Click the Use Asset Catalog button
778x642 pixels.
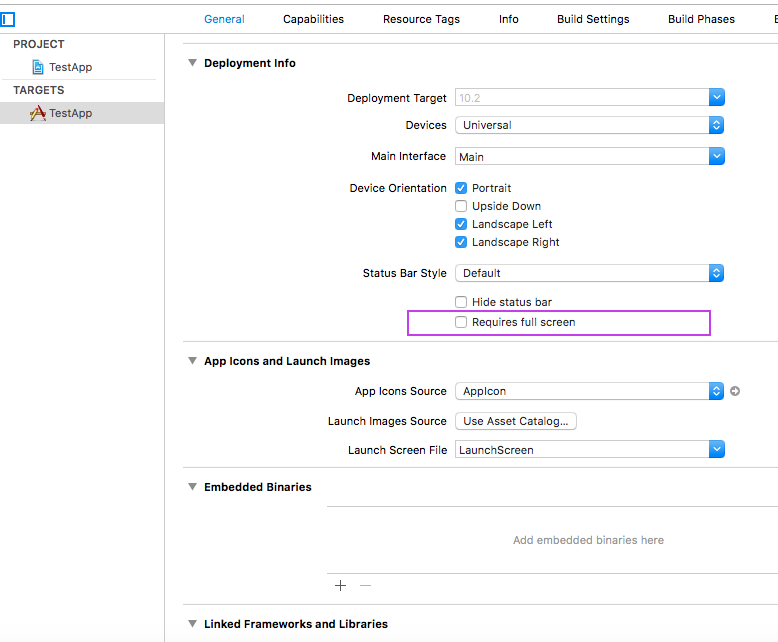(x=515, y=421)
